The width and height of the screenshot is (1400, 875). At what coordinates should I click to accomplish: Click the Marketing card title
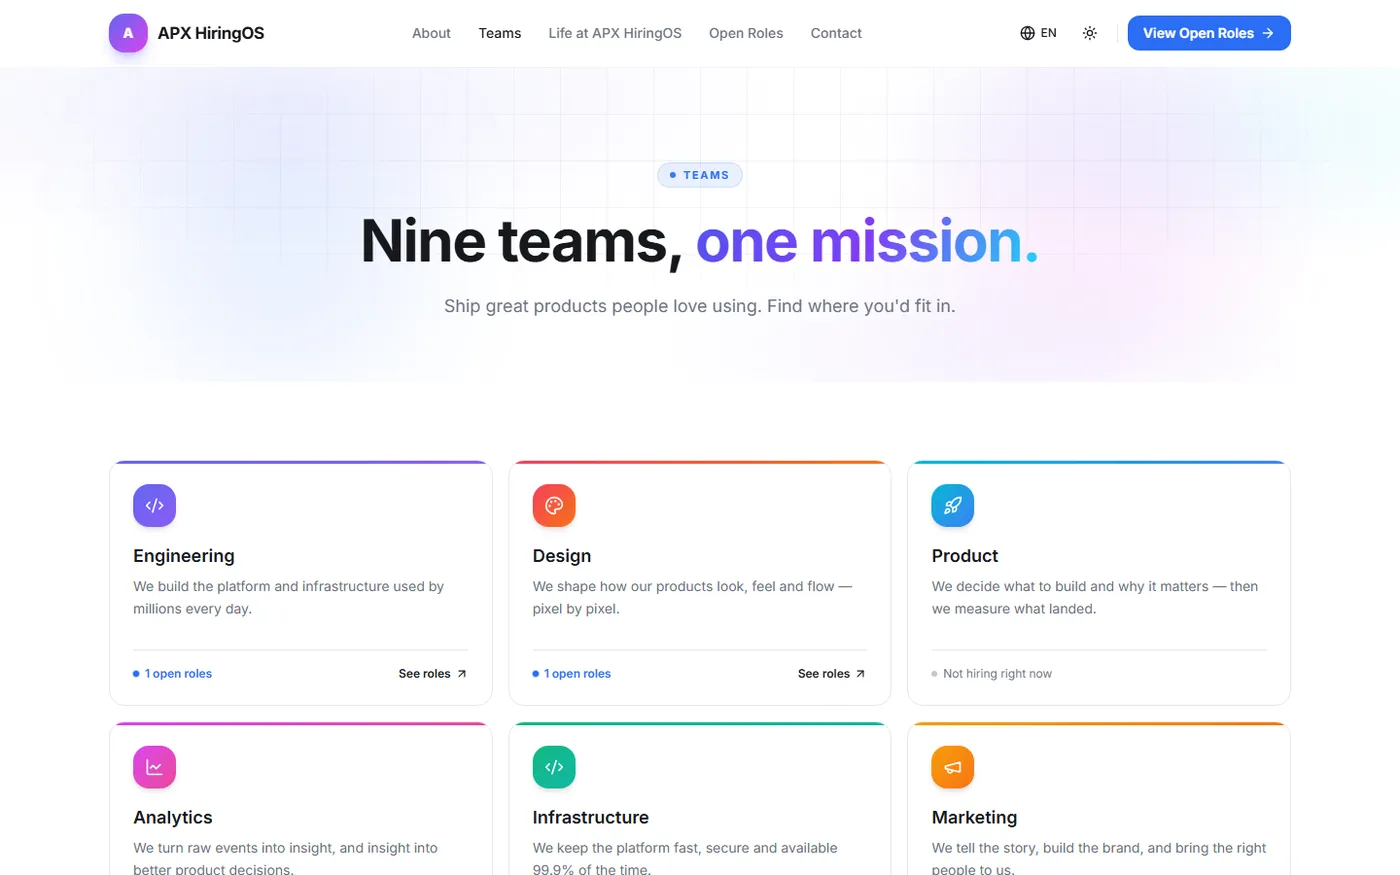(975, 818)
